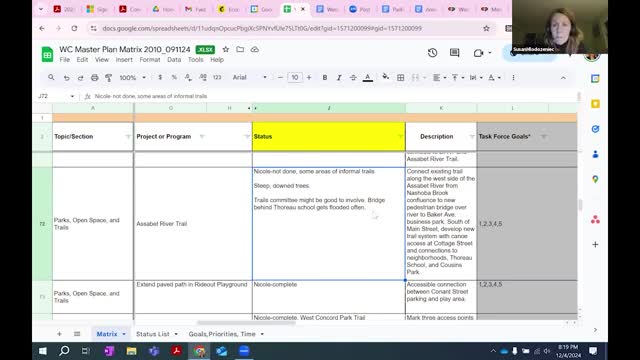
Task: Toggle italic formatting
Action: (x=339, y=78)
